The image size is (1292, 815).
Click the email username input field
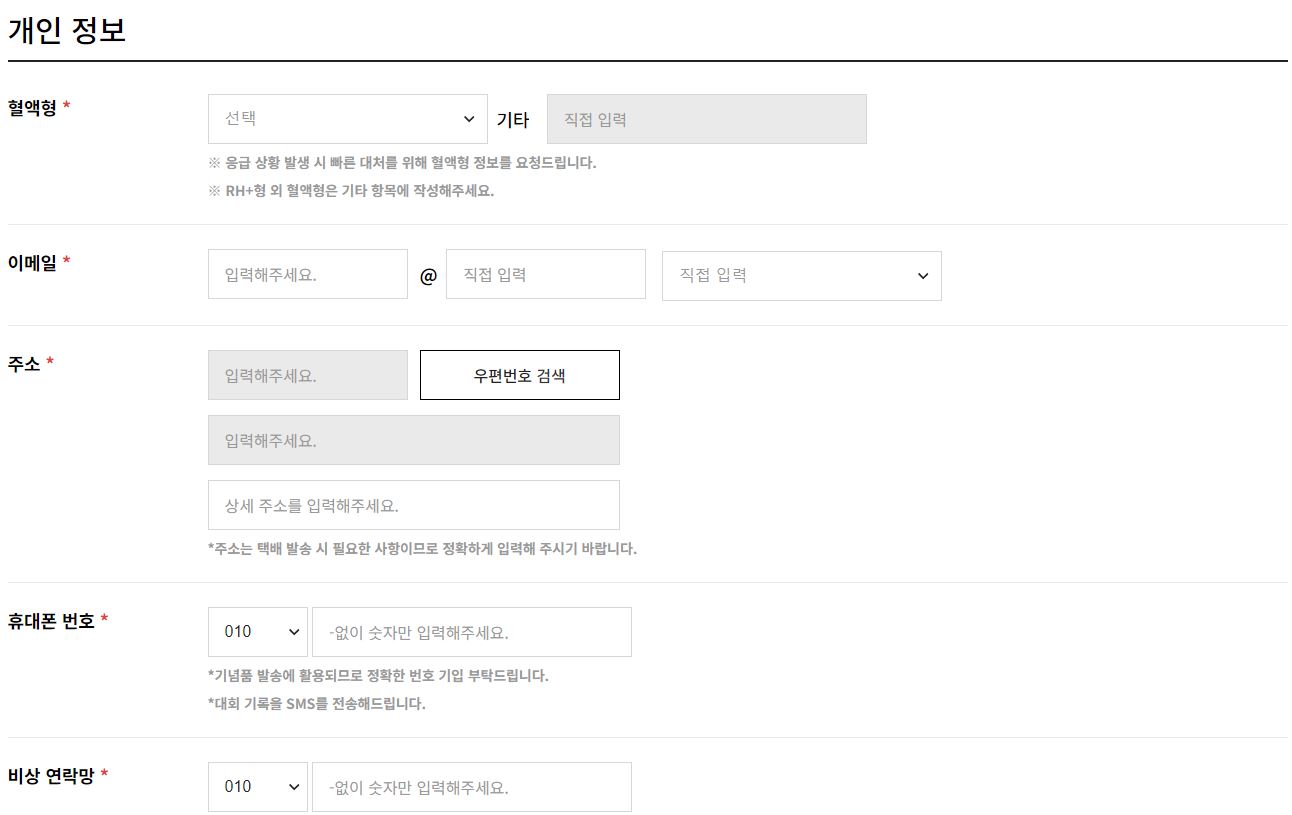click(307, 274)
